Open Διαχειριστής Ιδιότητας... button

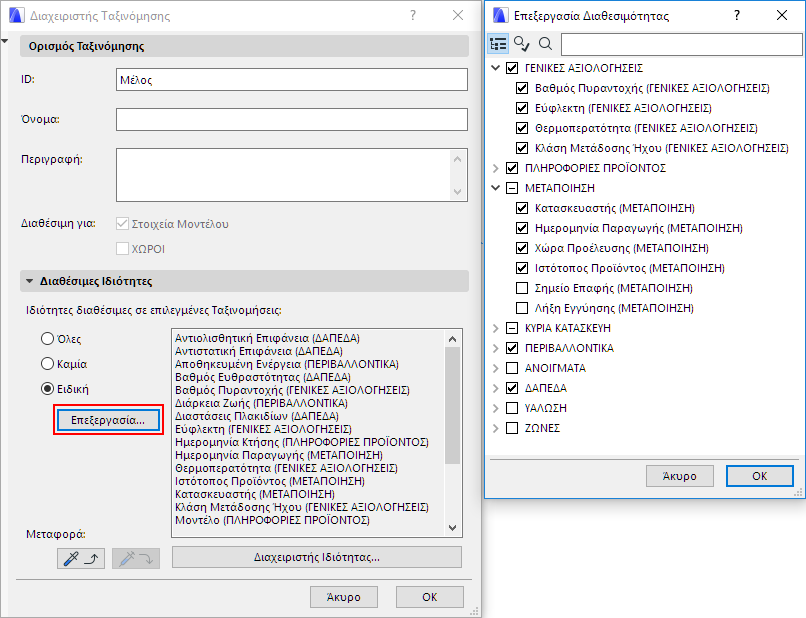(x=317, y=557)
